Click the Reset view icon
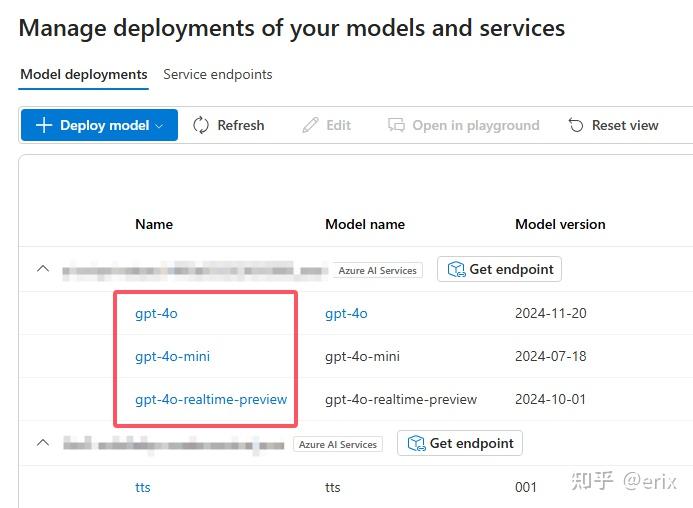The image size is (693, 508). click(576, 125)
